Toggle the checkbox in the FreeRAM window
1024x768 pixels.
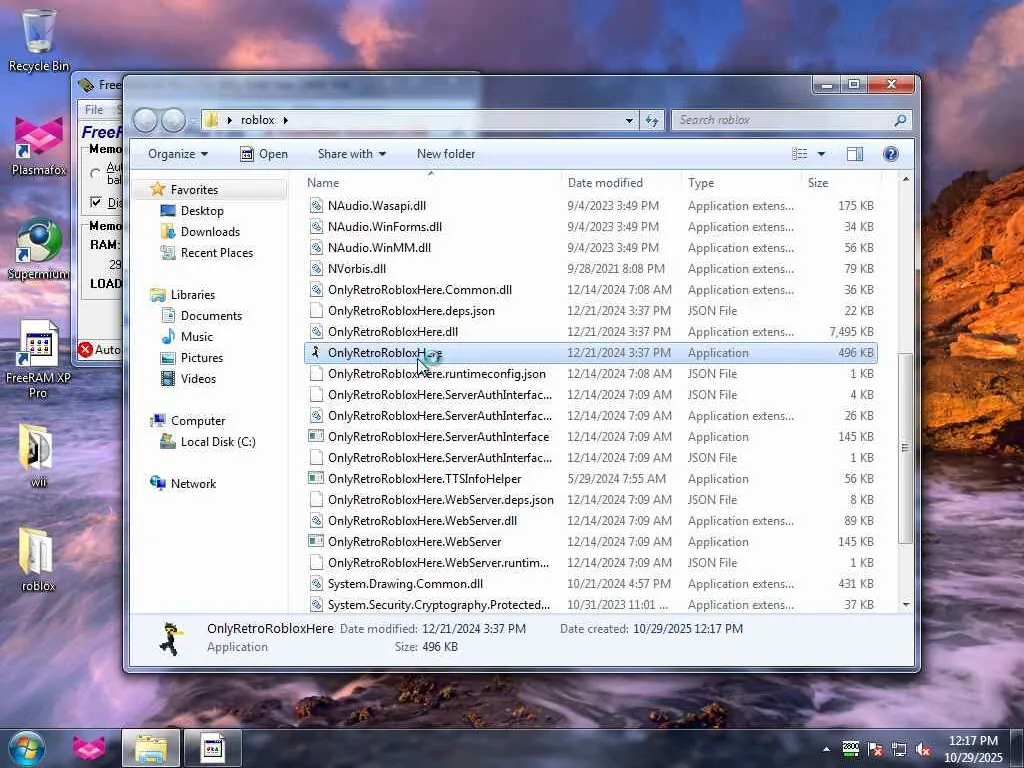(96, 202)
